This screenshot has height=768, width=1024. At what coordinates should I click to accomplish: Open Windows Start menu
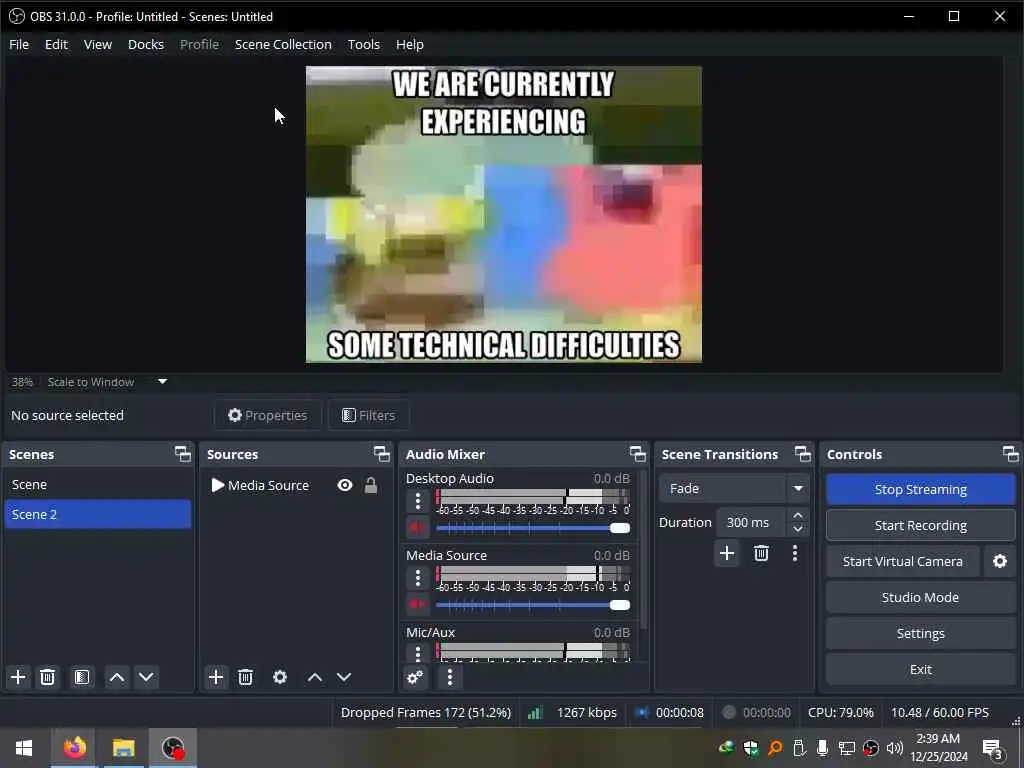[24, 748]
